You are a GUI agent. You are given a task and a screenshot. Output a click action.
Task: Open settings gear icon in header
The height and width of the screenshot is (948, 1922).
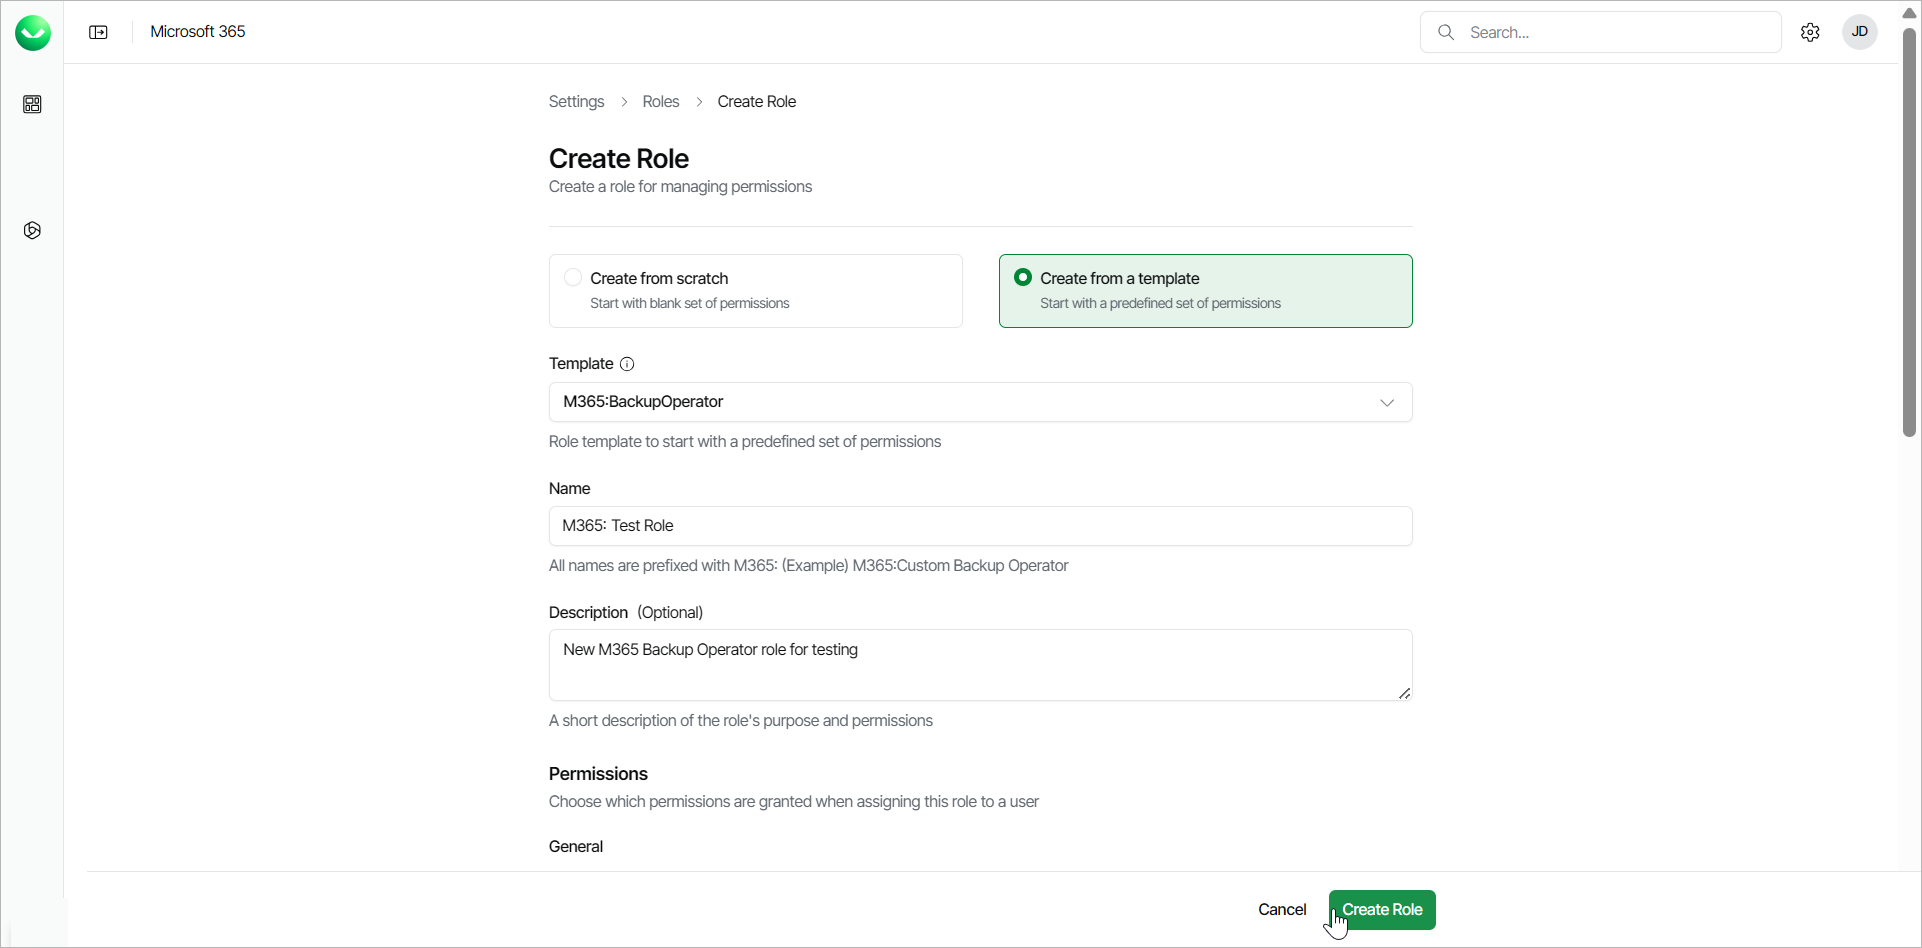1810,32
